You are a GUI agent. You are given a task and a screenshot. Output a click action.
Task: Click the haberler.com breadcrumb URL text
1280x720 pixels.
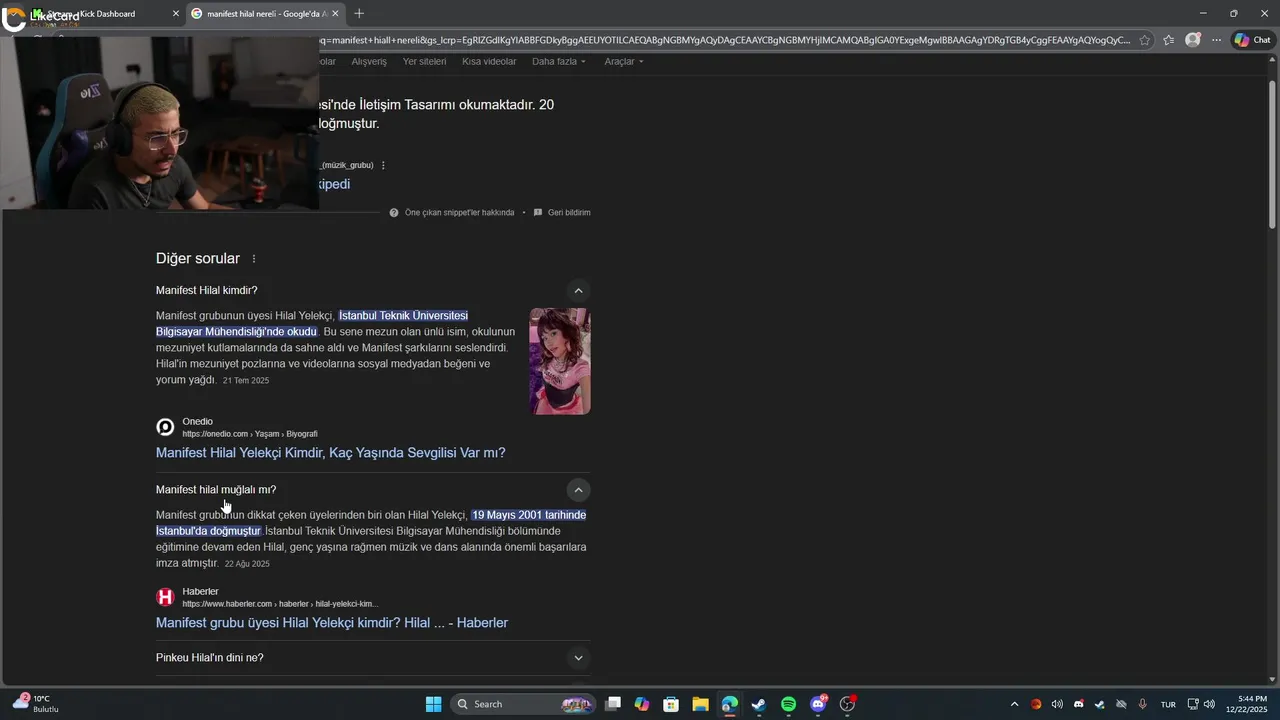point(280,604)
